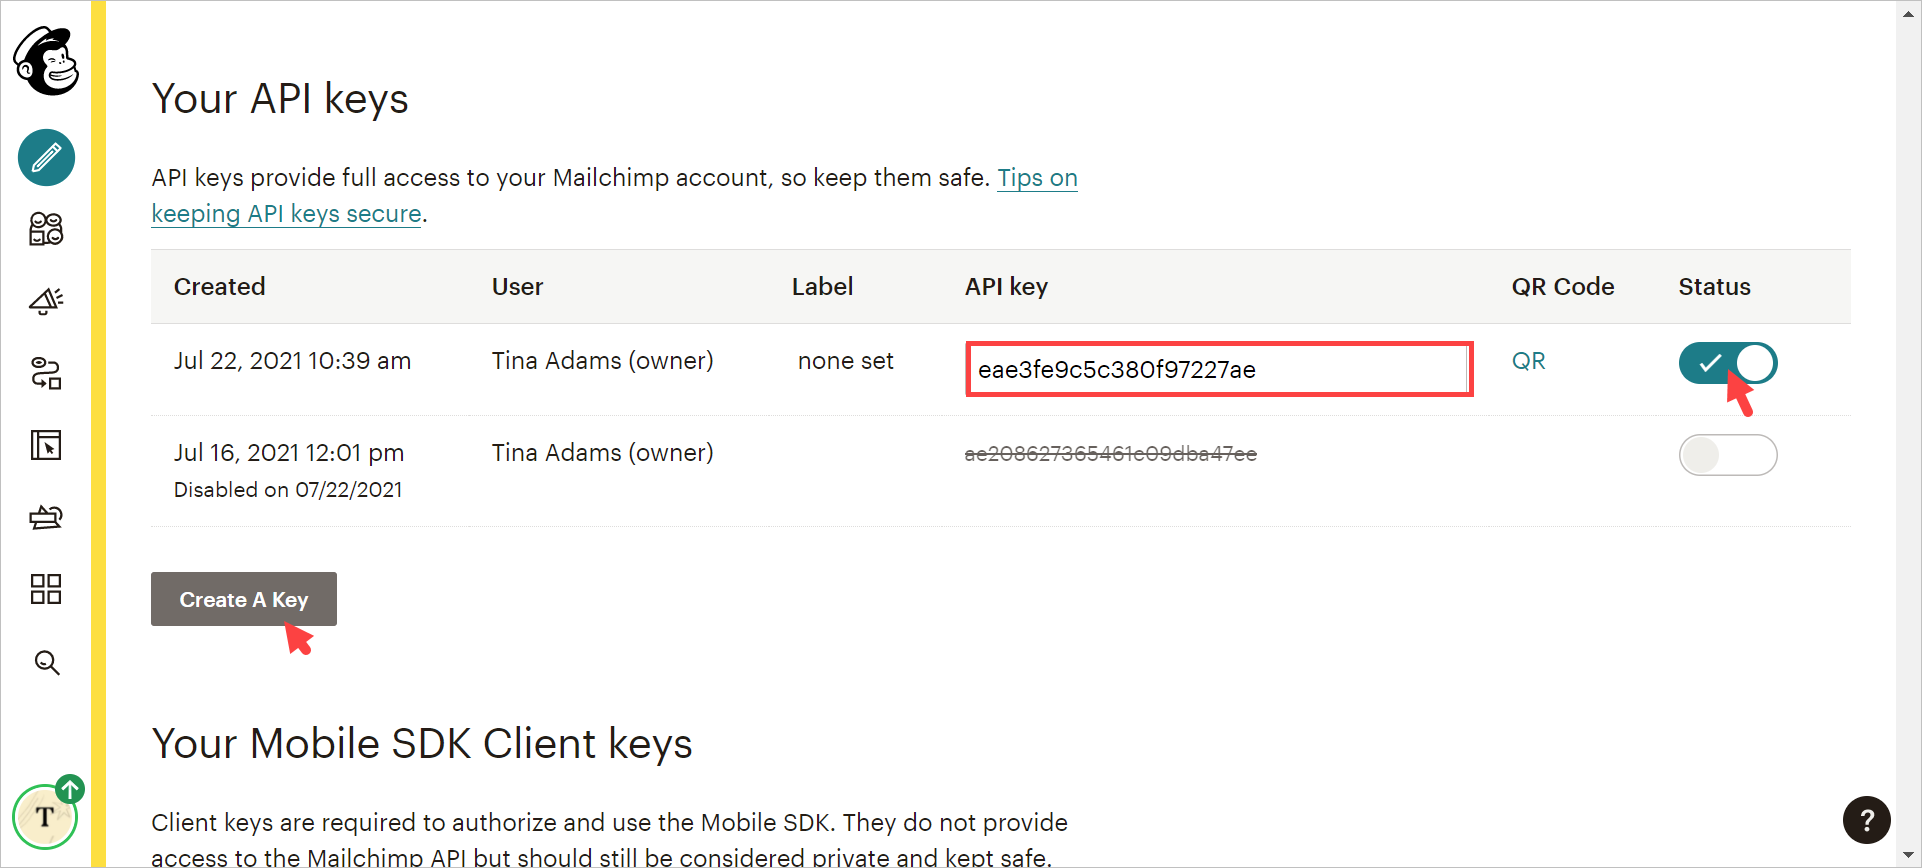Click the API key text field
Viewport: 1922px width, 868px height.
1218,369
